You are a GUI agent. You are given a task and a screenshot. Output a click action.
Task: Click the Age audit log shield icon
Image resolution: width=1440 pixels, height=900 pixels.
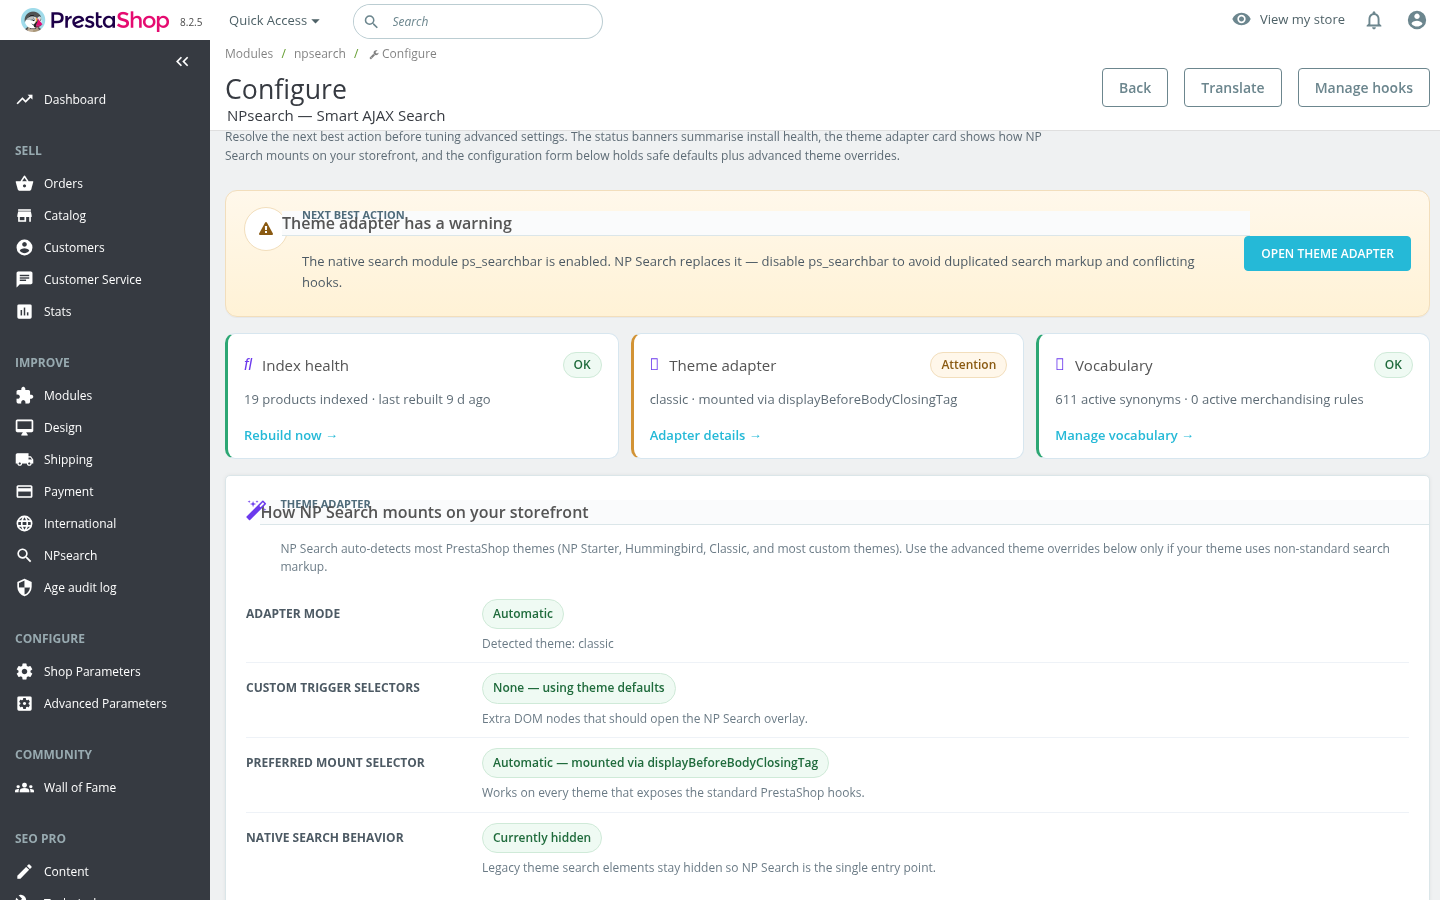pos(25,587)
